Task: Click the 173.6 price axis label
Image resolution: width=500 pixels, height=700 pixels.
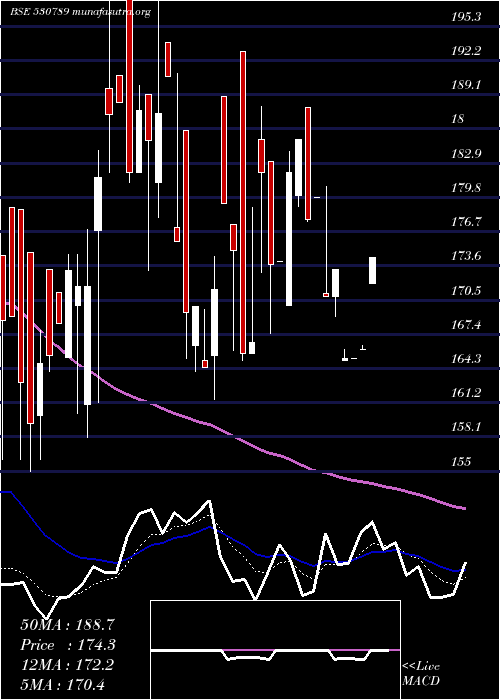Action: pyautogui.click(x=466, y=256)
